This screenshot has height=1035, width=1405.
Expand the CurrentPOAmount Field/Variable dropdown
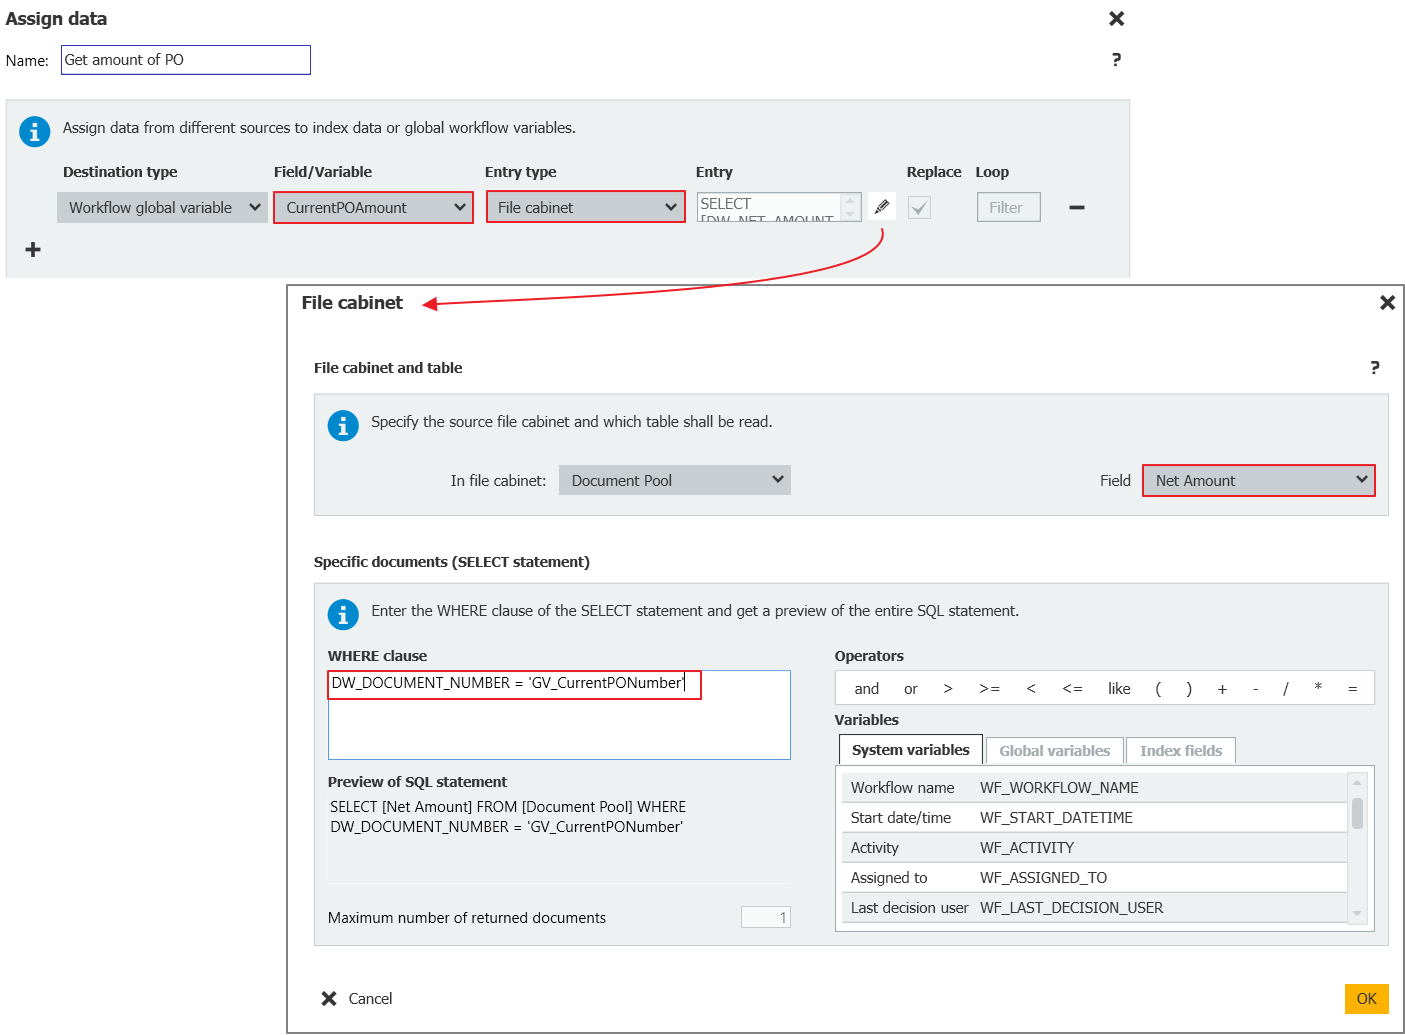point(373,207)
